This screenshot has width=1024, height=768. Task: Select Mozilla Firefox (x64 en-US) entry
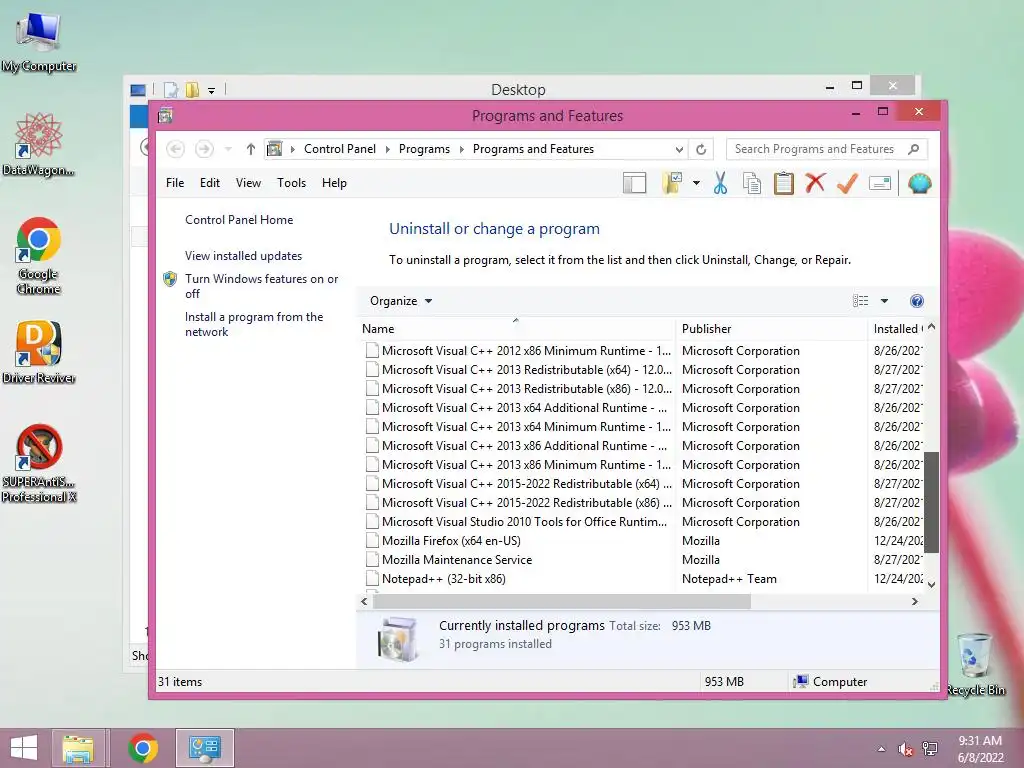pyautogui.click(x=451, y=541)
